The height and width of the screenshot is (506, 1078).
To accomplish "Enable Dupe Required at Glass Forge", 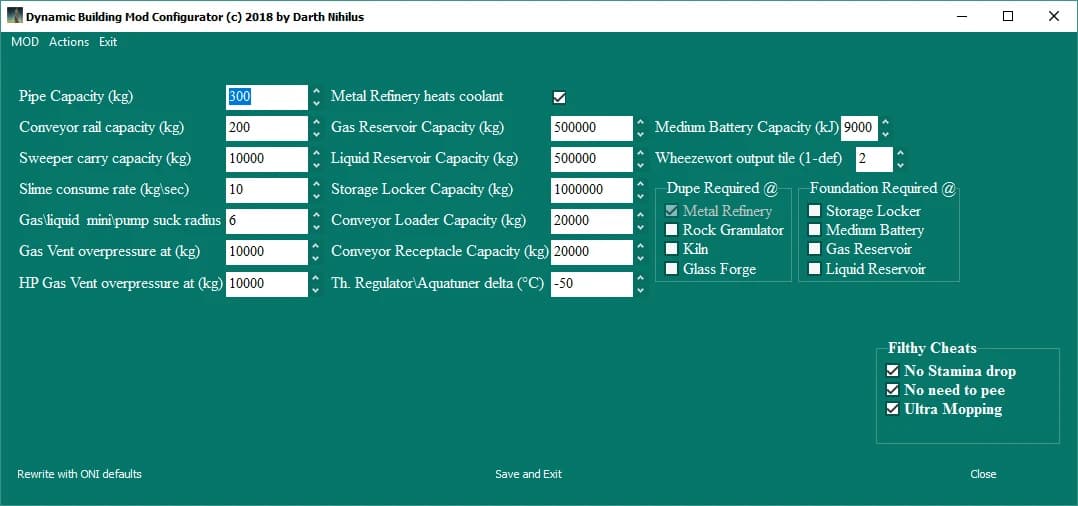I will pyautogui.click(x=671, y=269).
